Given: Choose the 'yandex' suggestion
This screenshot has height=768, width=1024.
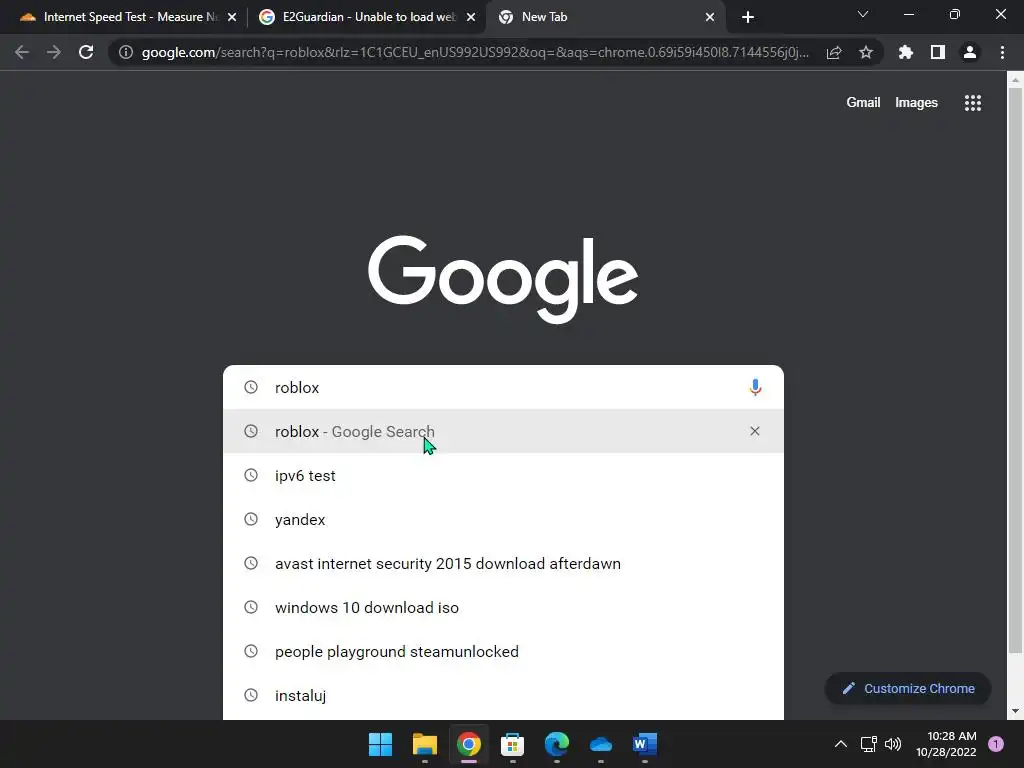Looking at the screenshot, I should pyautogui.click(x=504, y=519).
